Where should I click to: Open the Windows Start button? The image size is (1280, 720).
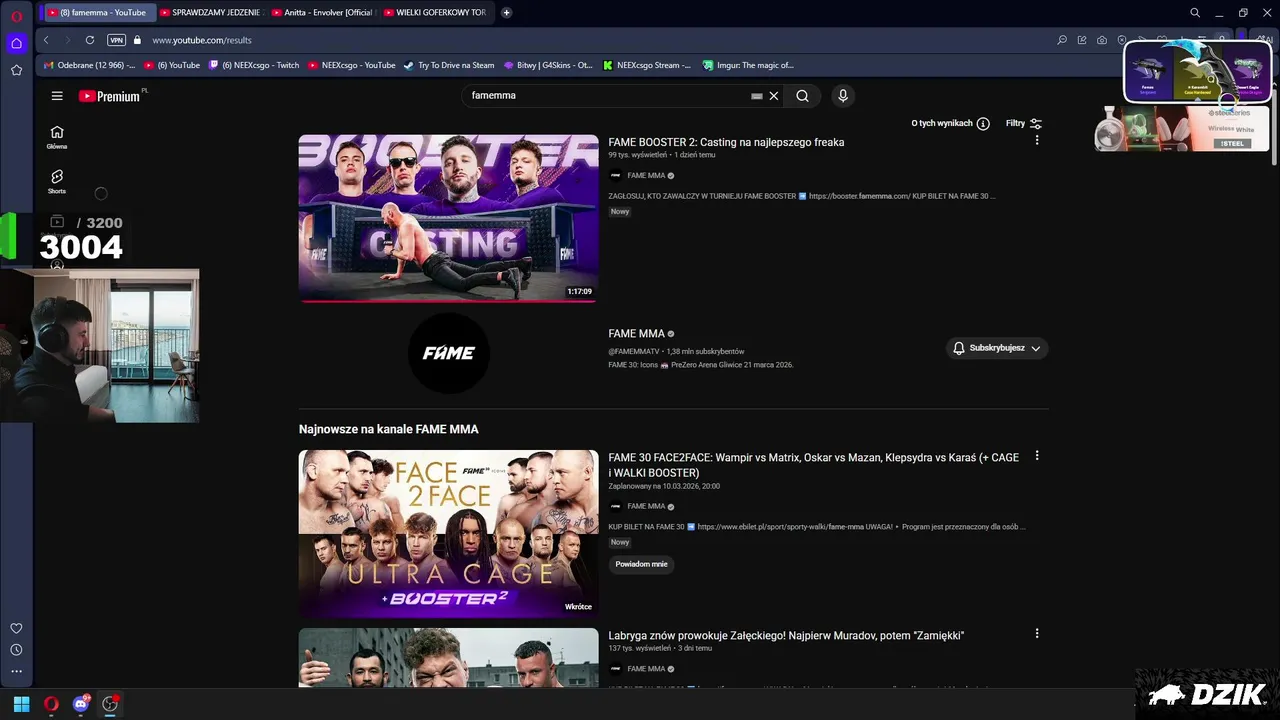21,704
